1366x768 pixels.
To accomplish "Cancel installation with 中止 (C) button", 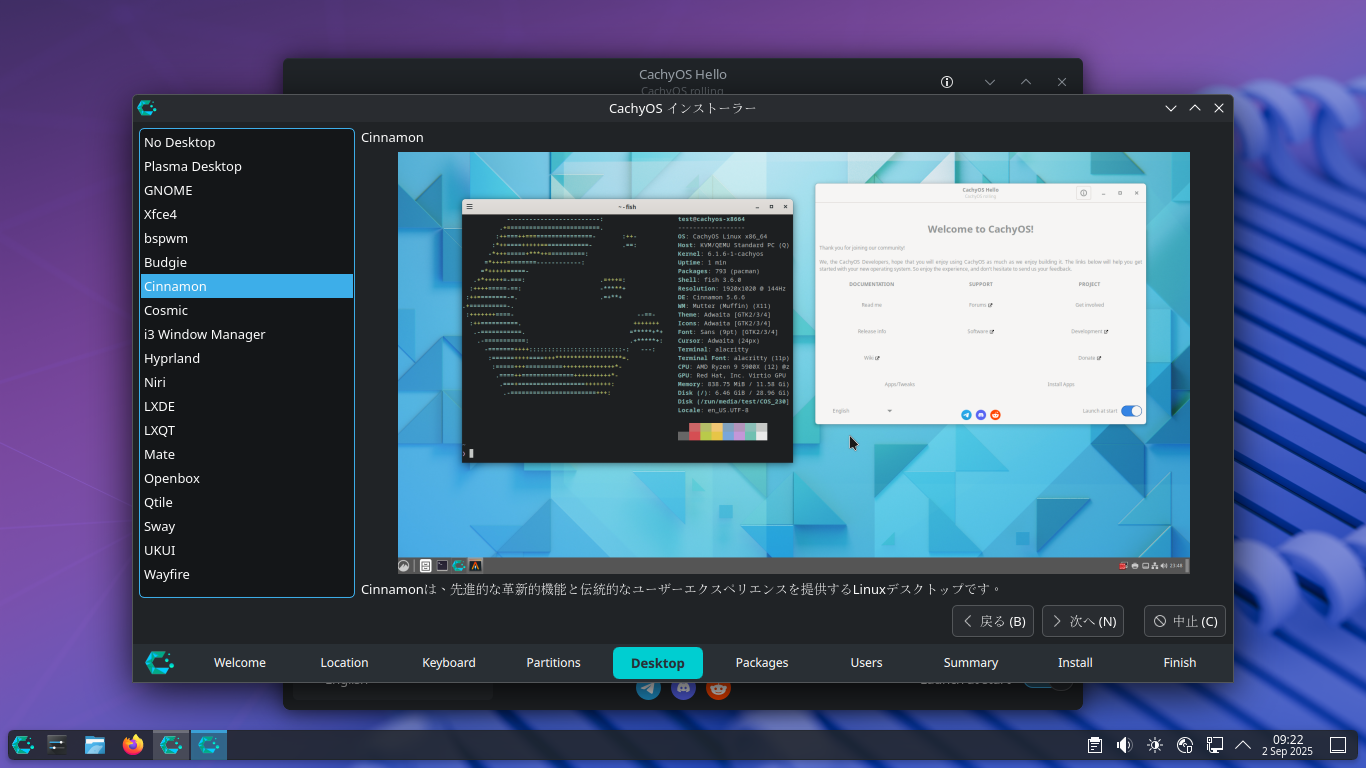I will [x=1184, y=621].
